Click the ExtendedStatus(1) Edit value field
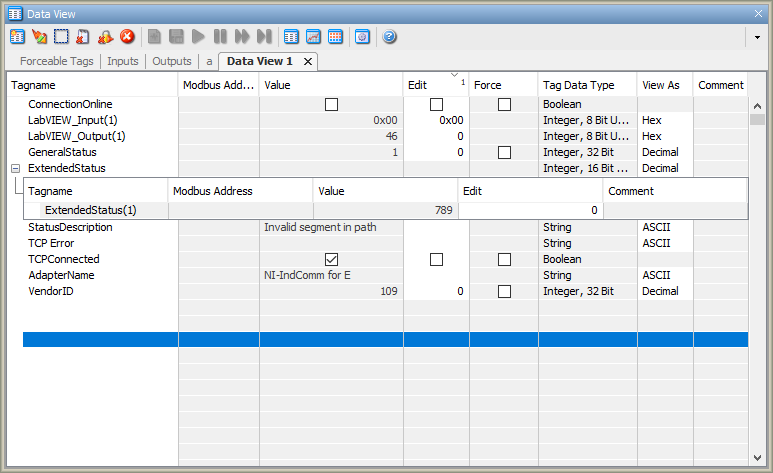This screenshot has height=473, width=773. click(530, 210)
